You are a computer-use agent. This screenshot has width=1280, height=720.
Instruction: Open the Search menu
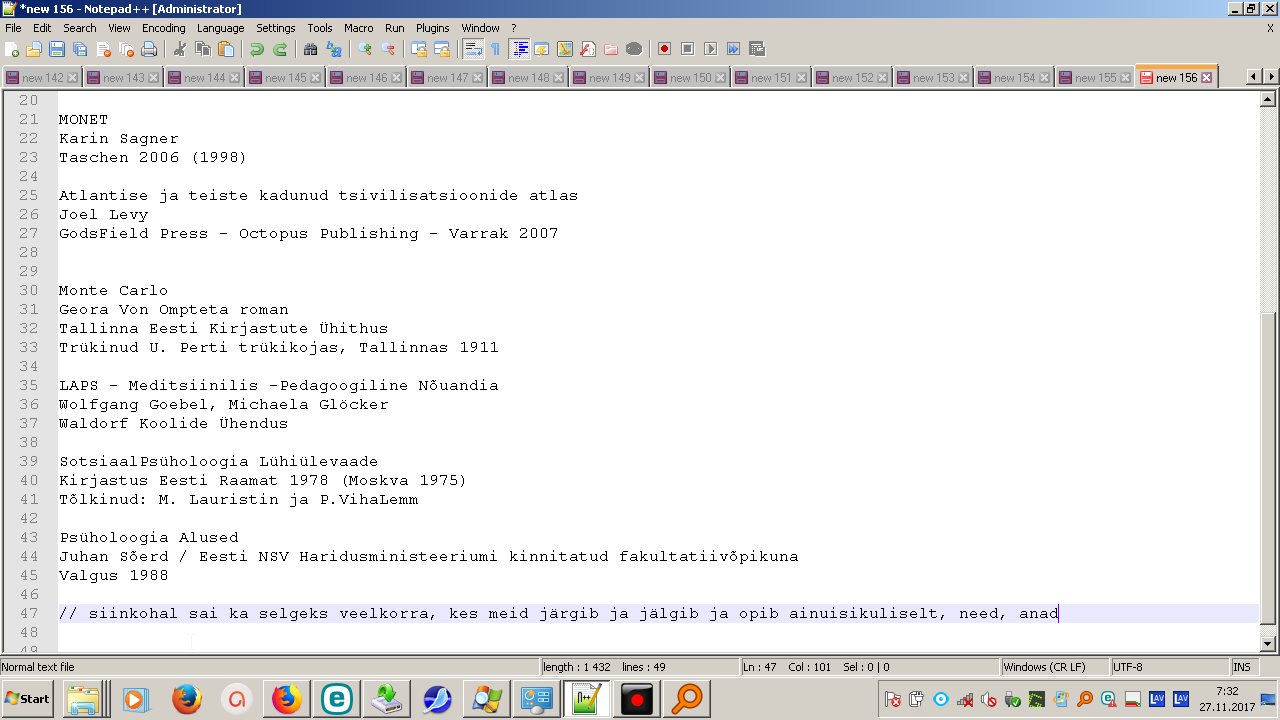80,28
